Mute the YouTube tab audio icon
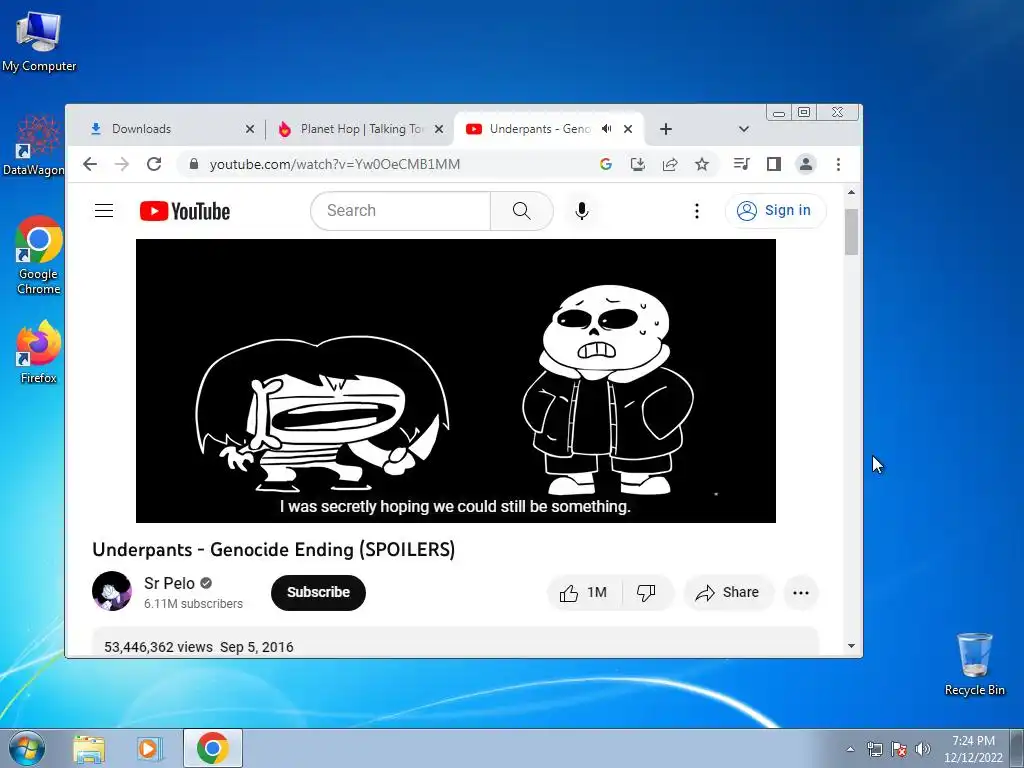Viewport: 1024px width, 768px height. point(607,129)
